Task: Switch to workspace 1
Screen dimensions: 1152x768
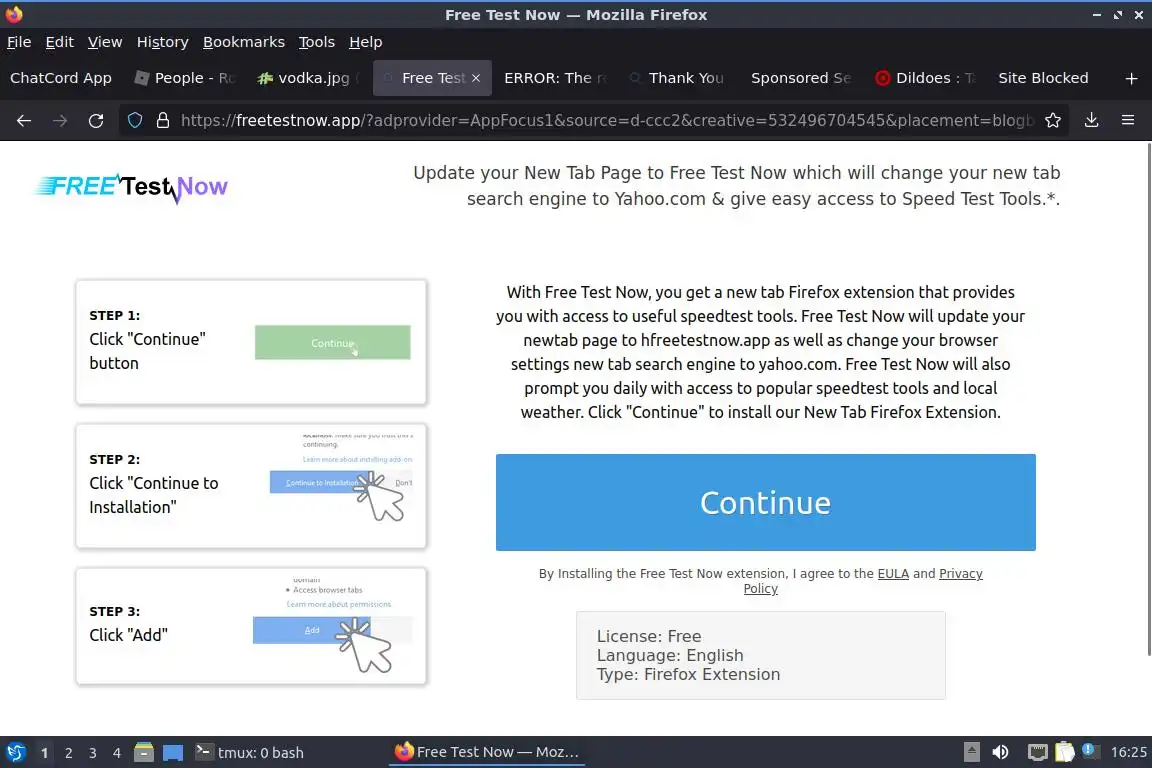Action: pos(44,753)
